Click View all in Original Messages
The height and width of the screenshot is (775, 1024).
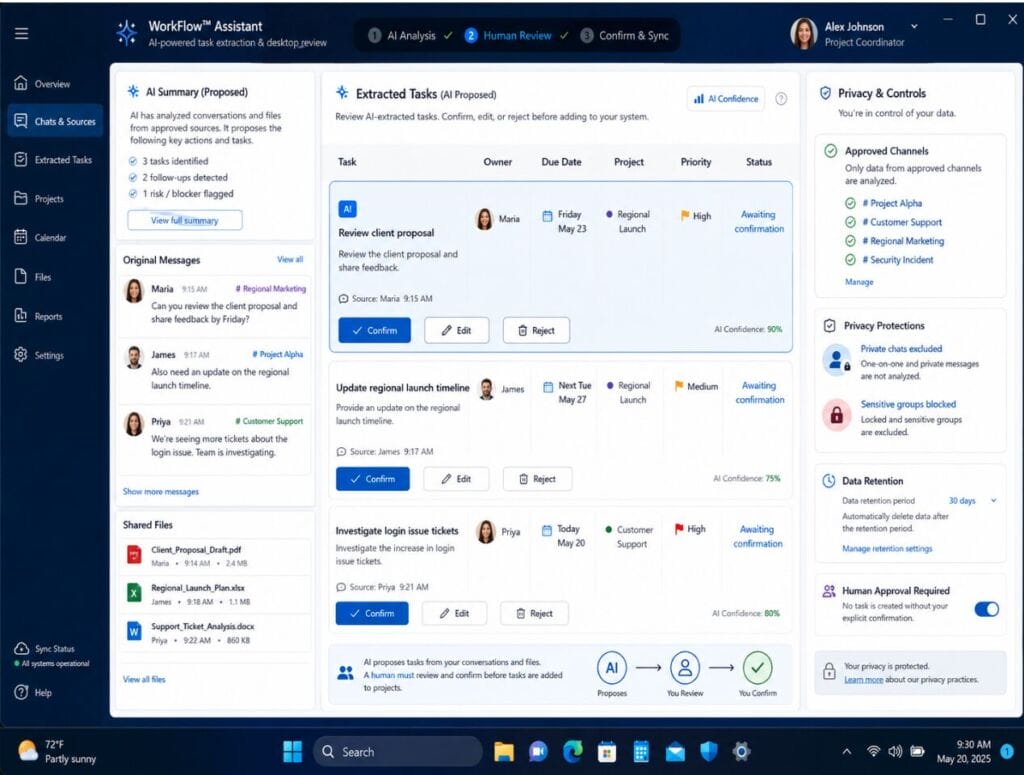pos(290,259)
